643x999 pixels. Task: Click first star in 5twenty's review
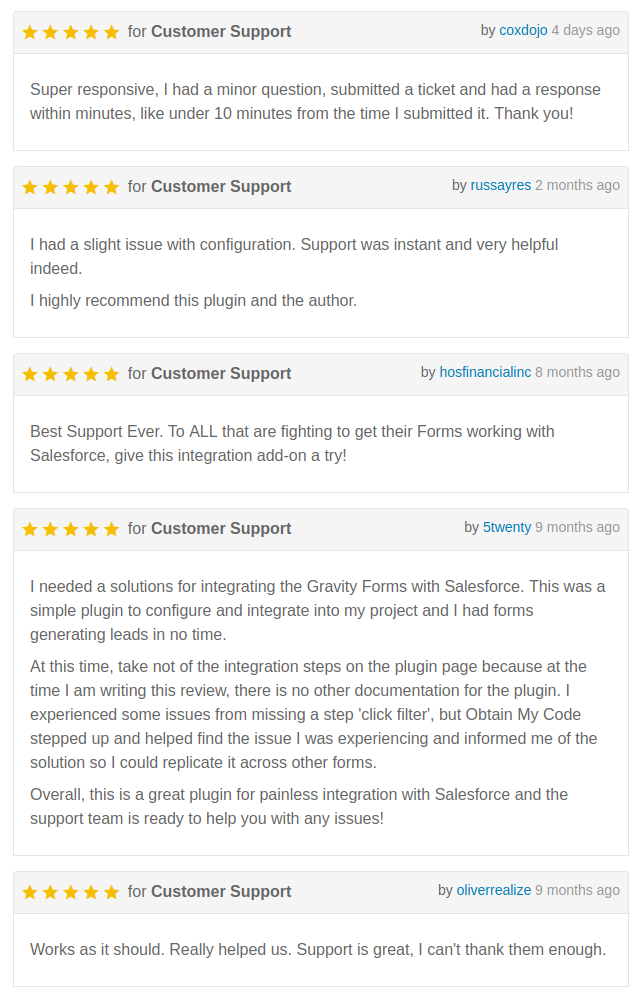(x=30, y=529)
